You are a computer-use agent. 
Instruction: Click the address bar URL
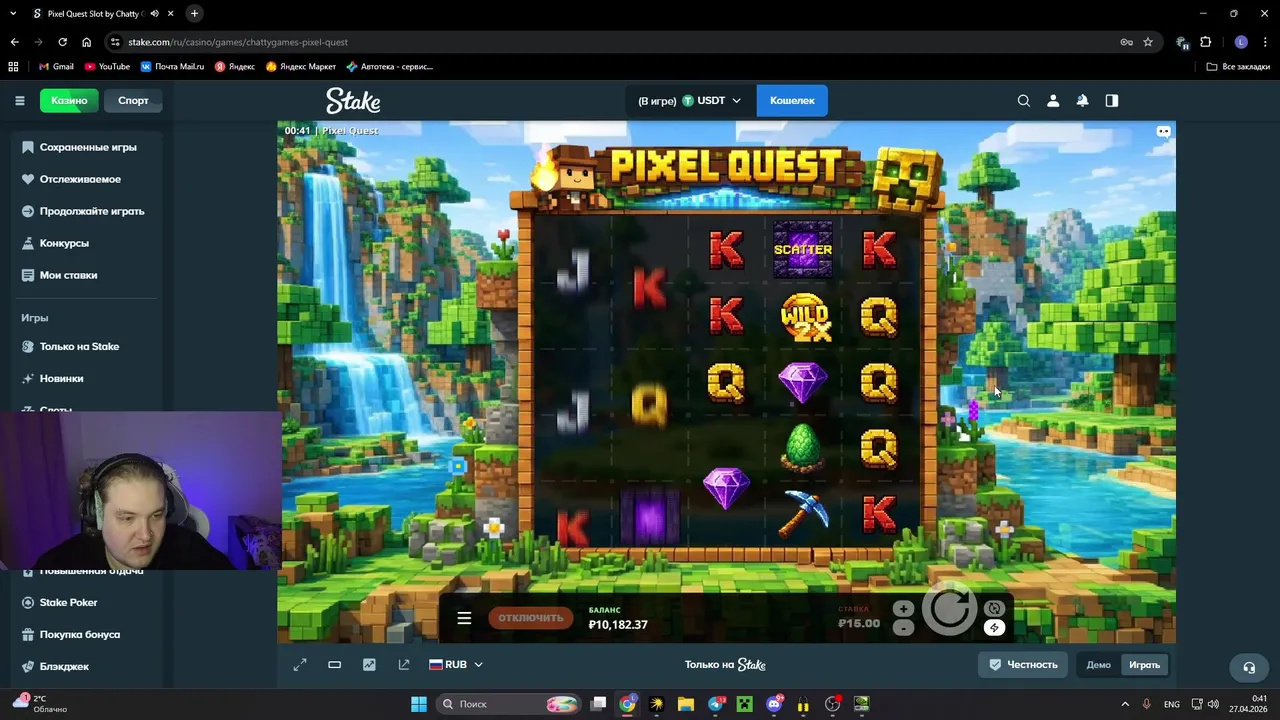238,42
